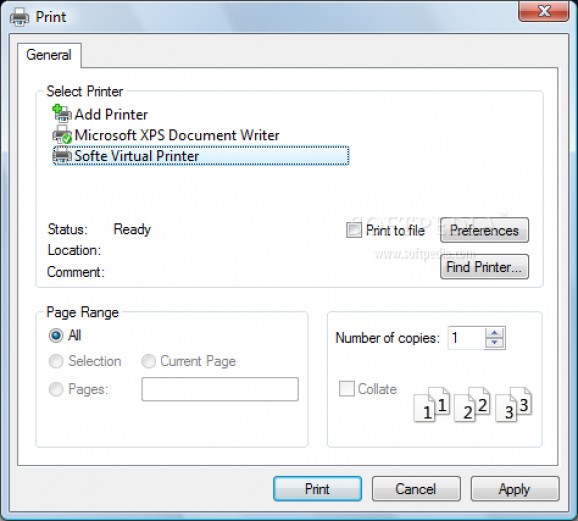This screenshot has height=521, width=578.
Task: Choose the Current Page radio button
Action: pyautogui.click(x=148, y=361)
